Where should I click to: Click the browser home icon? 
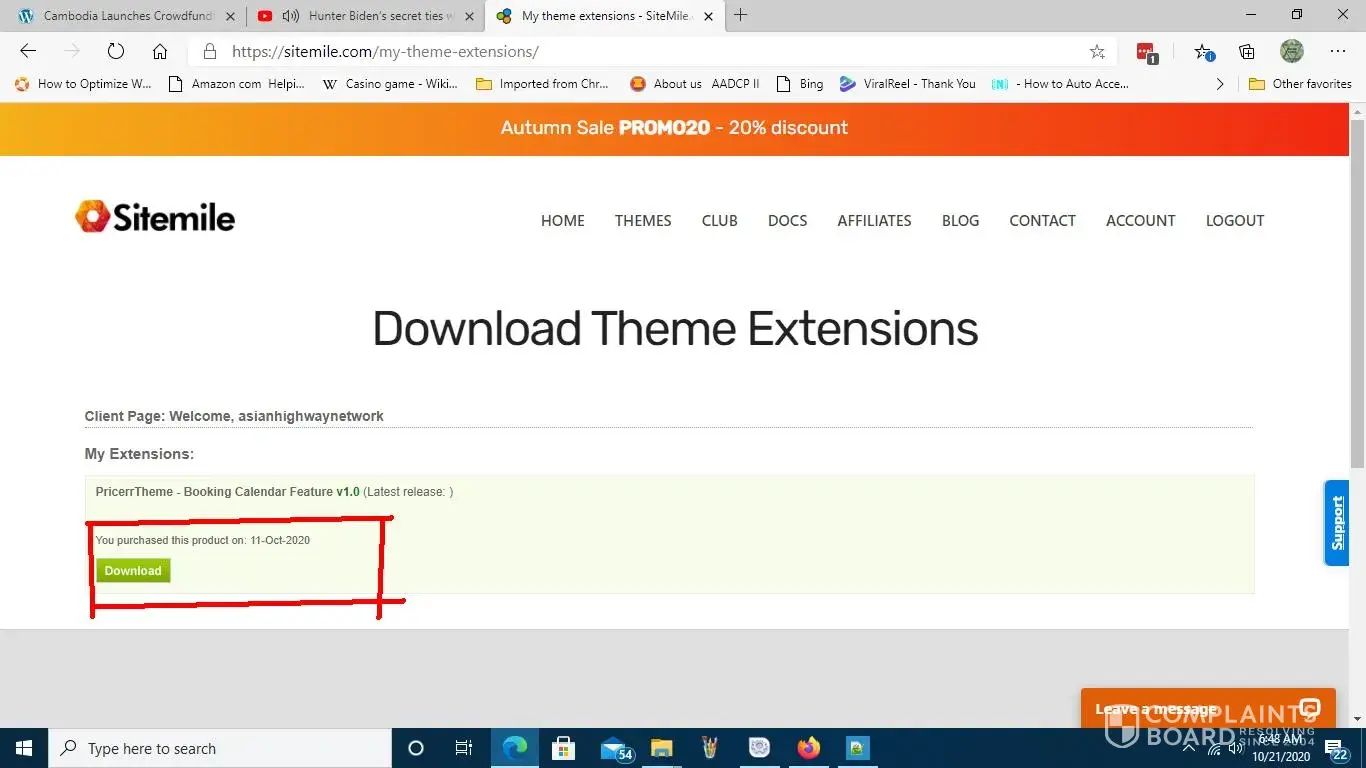point(160,52)
